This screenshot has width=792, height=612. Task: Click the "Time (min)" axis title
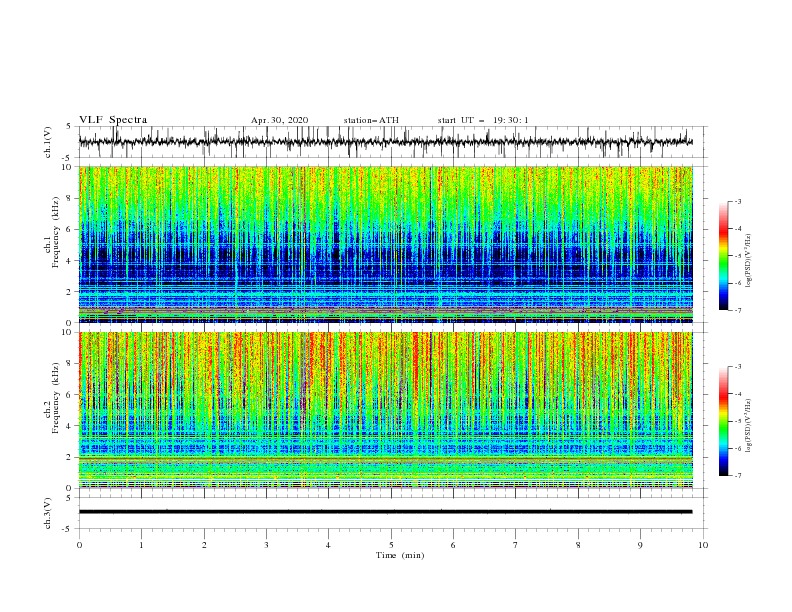click(x=400, y=555)
